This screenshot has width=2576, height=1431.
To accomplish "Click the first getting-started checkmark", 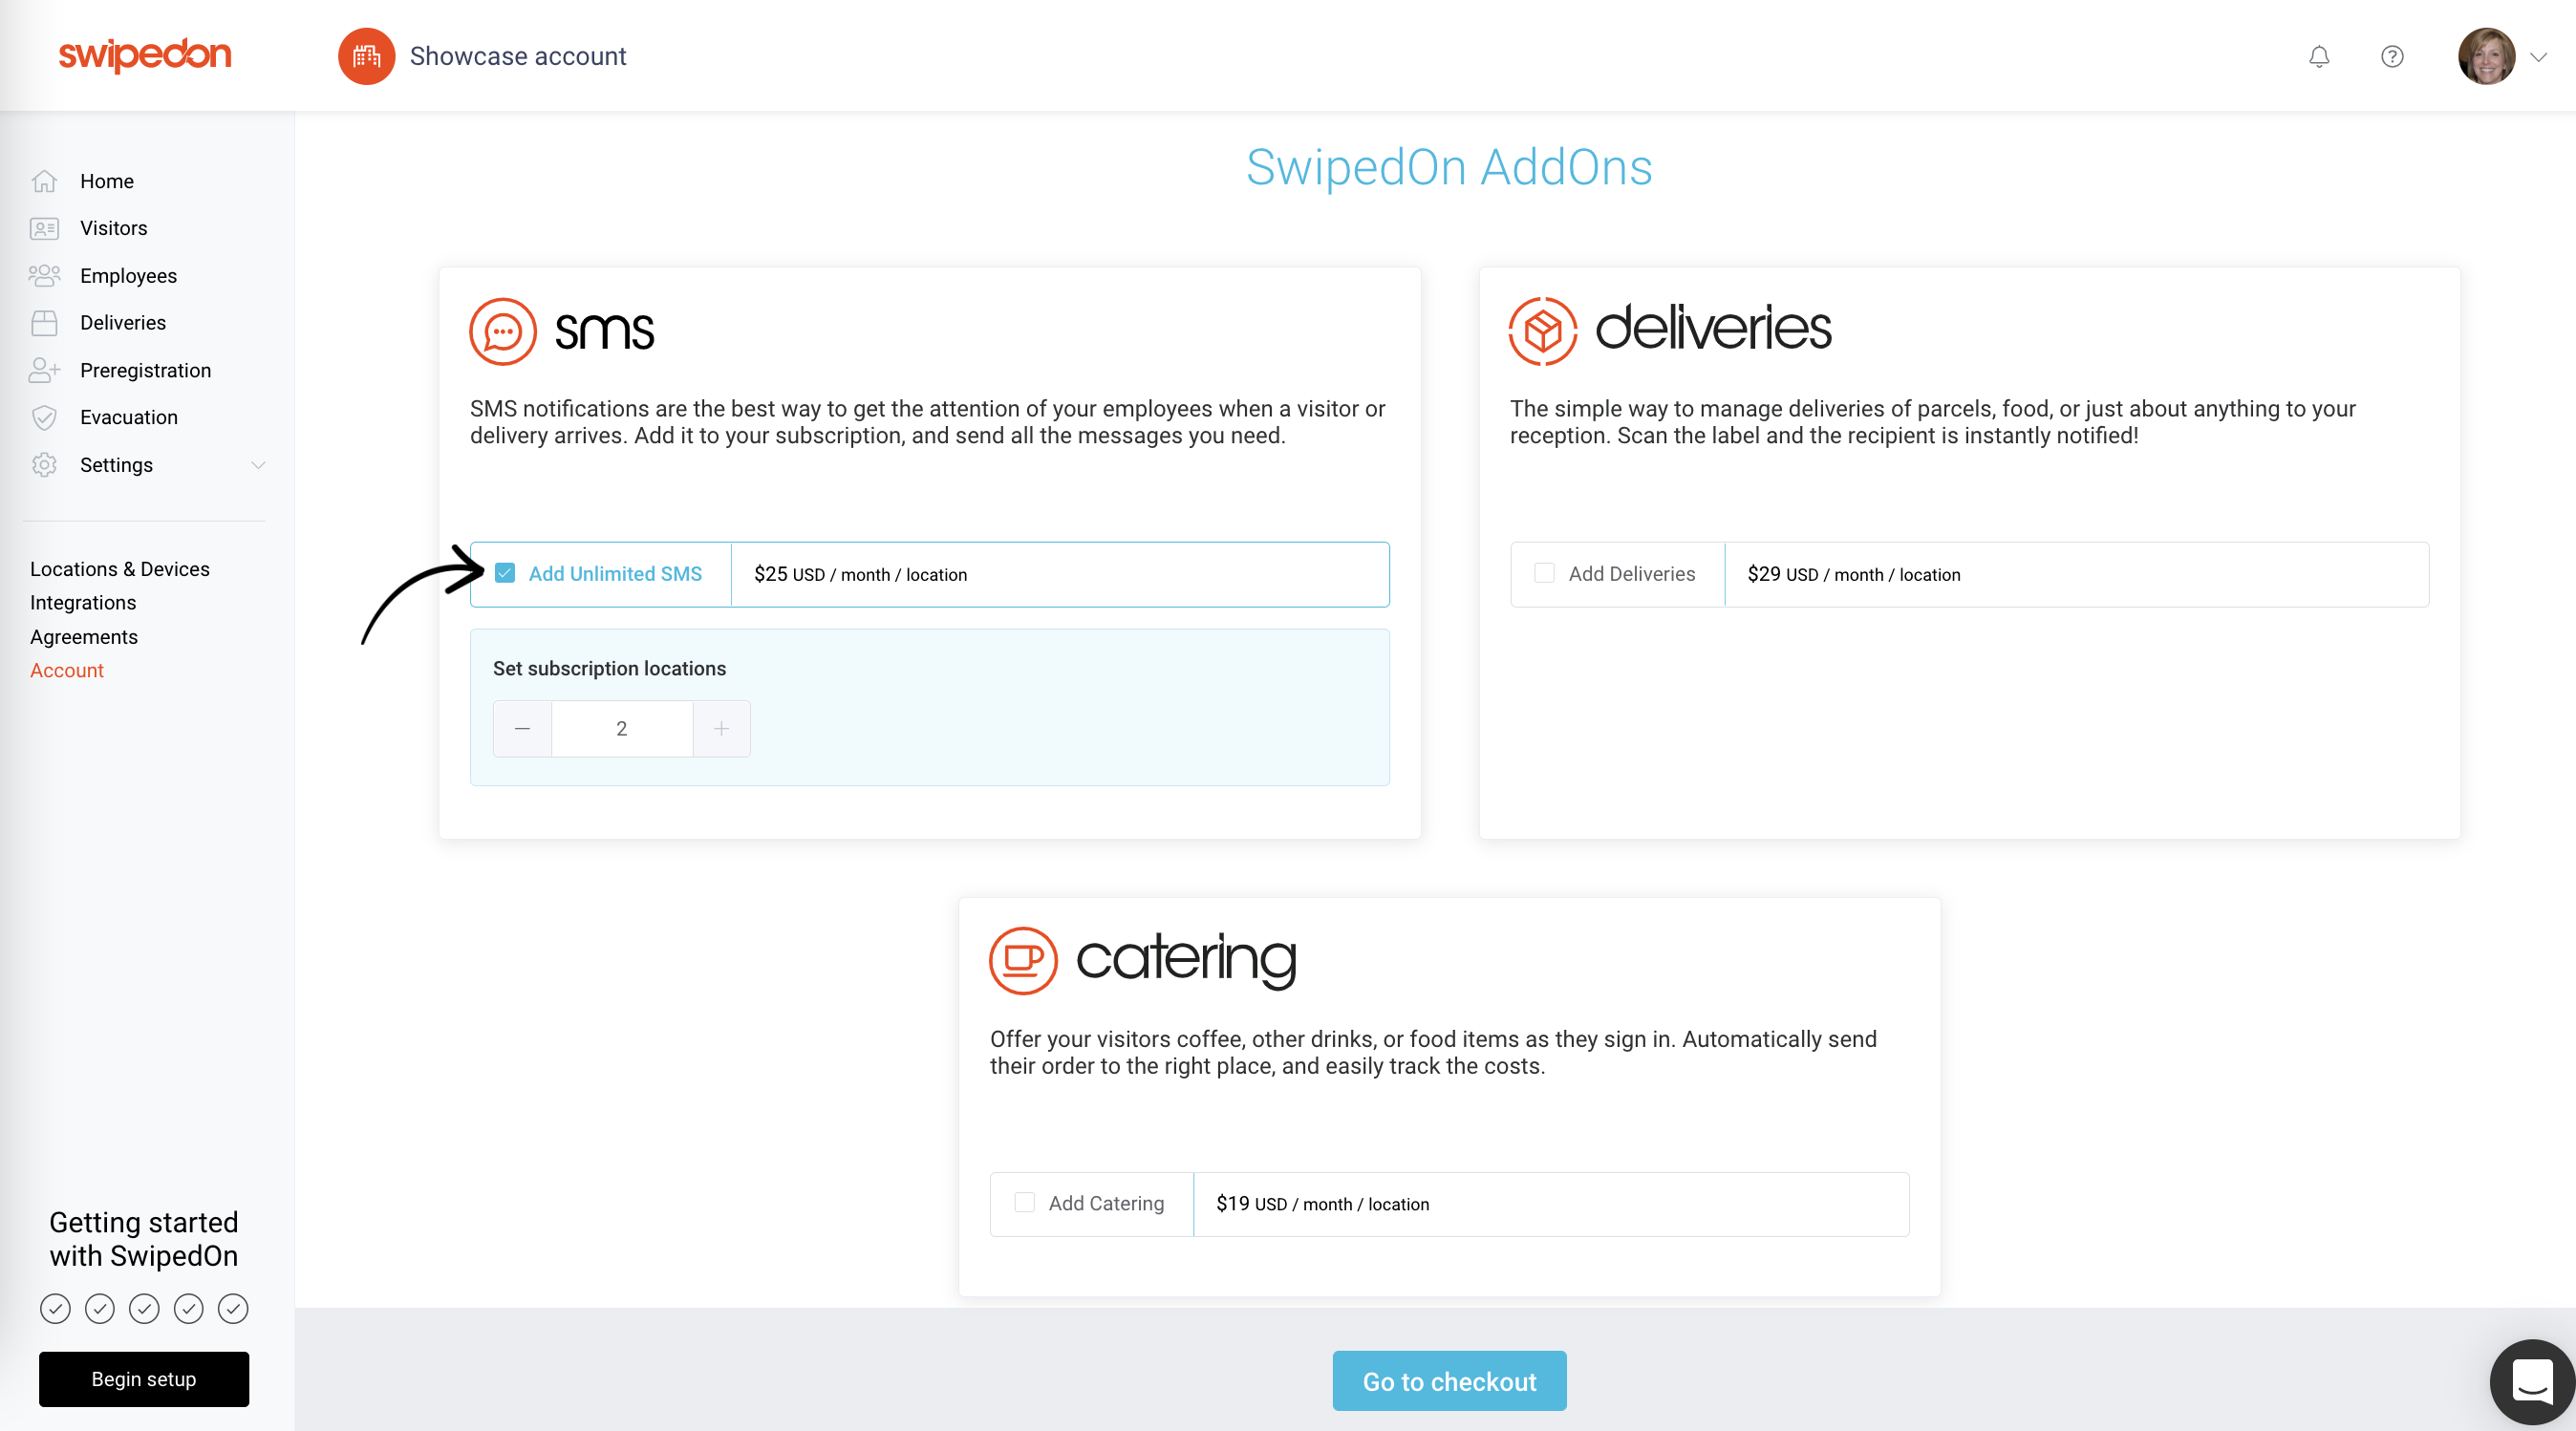I will tap(55, 1308).
